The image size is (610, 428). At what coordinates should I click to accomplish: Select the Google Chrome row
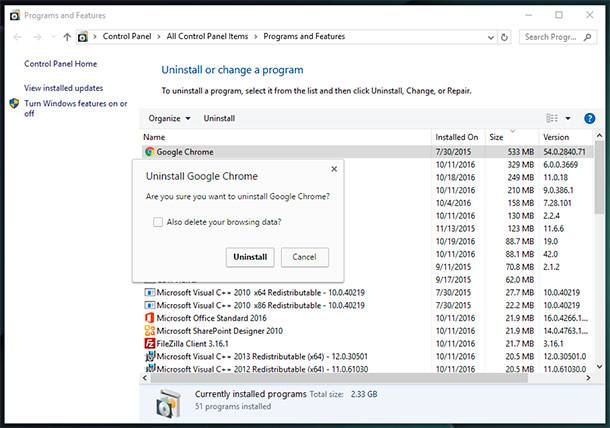coord(368,152)
